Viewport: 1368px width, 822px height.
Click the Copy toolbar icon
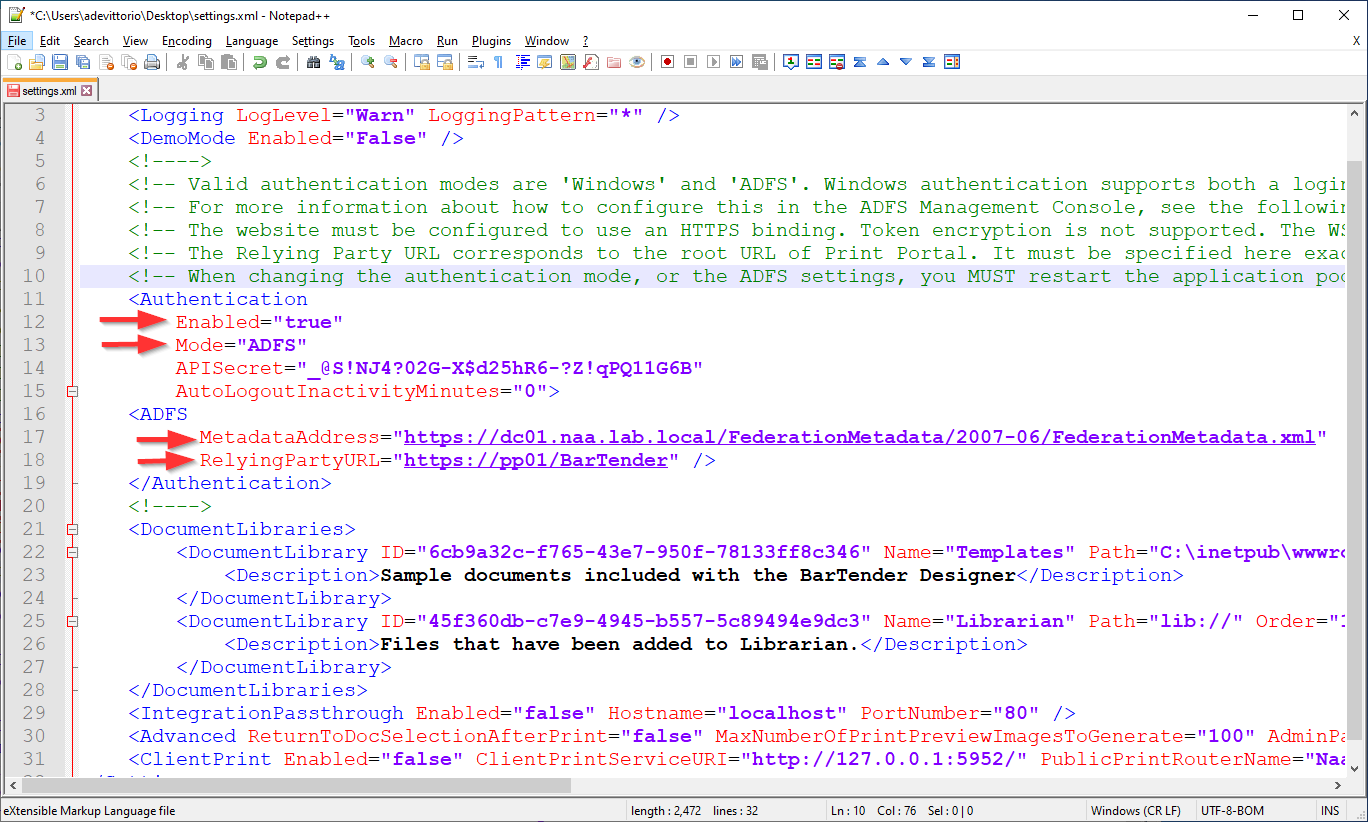coord(206,62)
